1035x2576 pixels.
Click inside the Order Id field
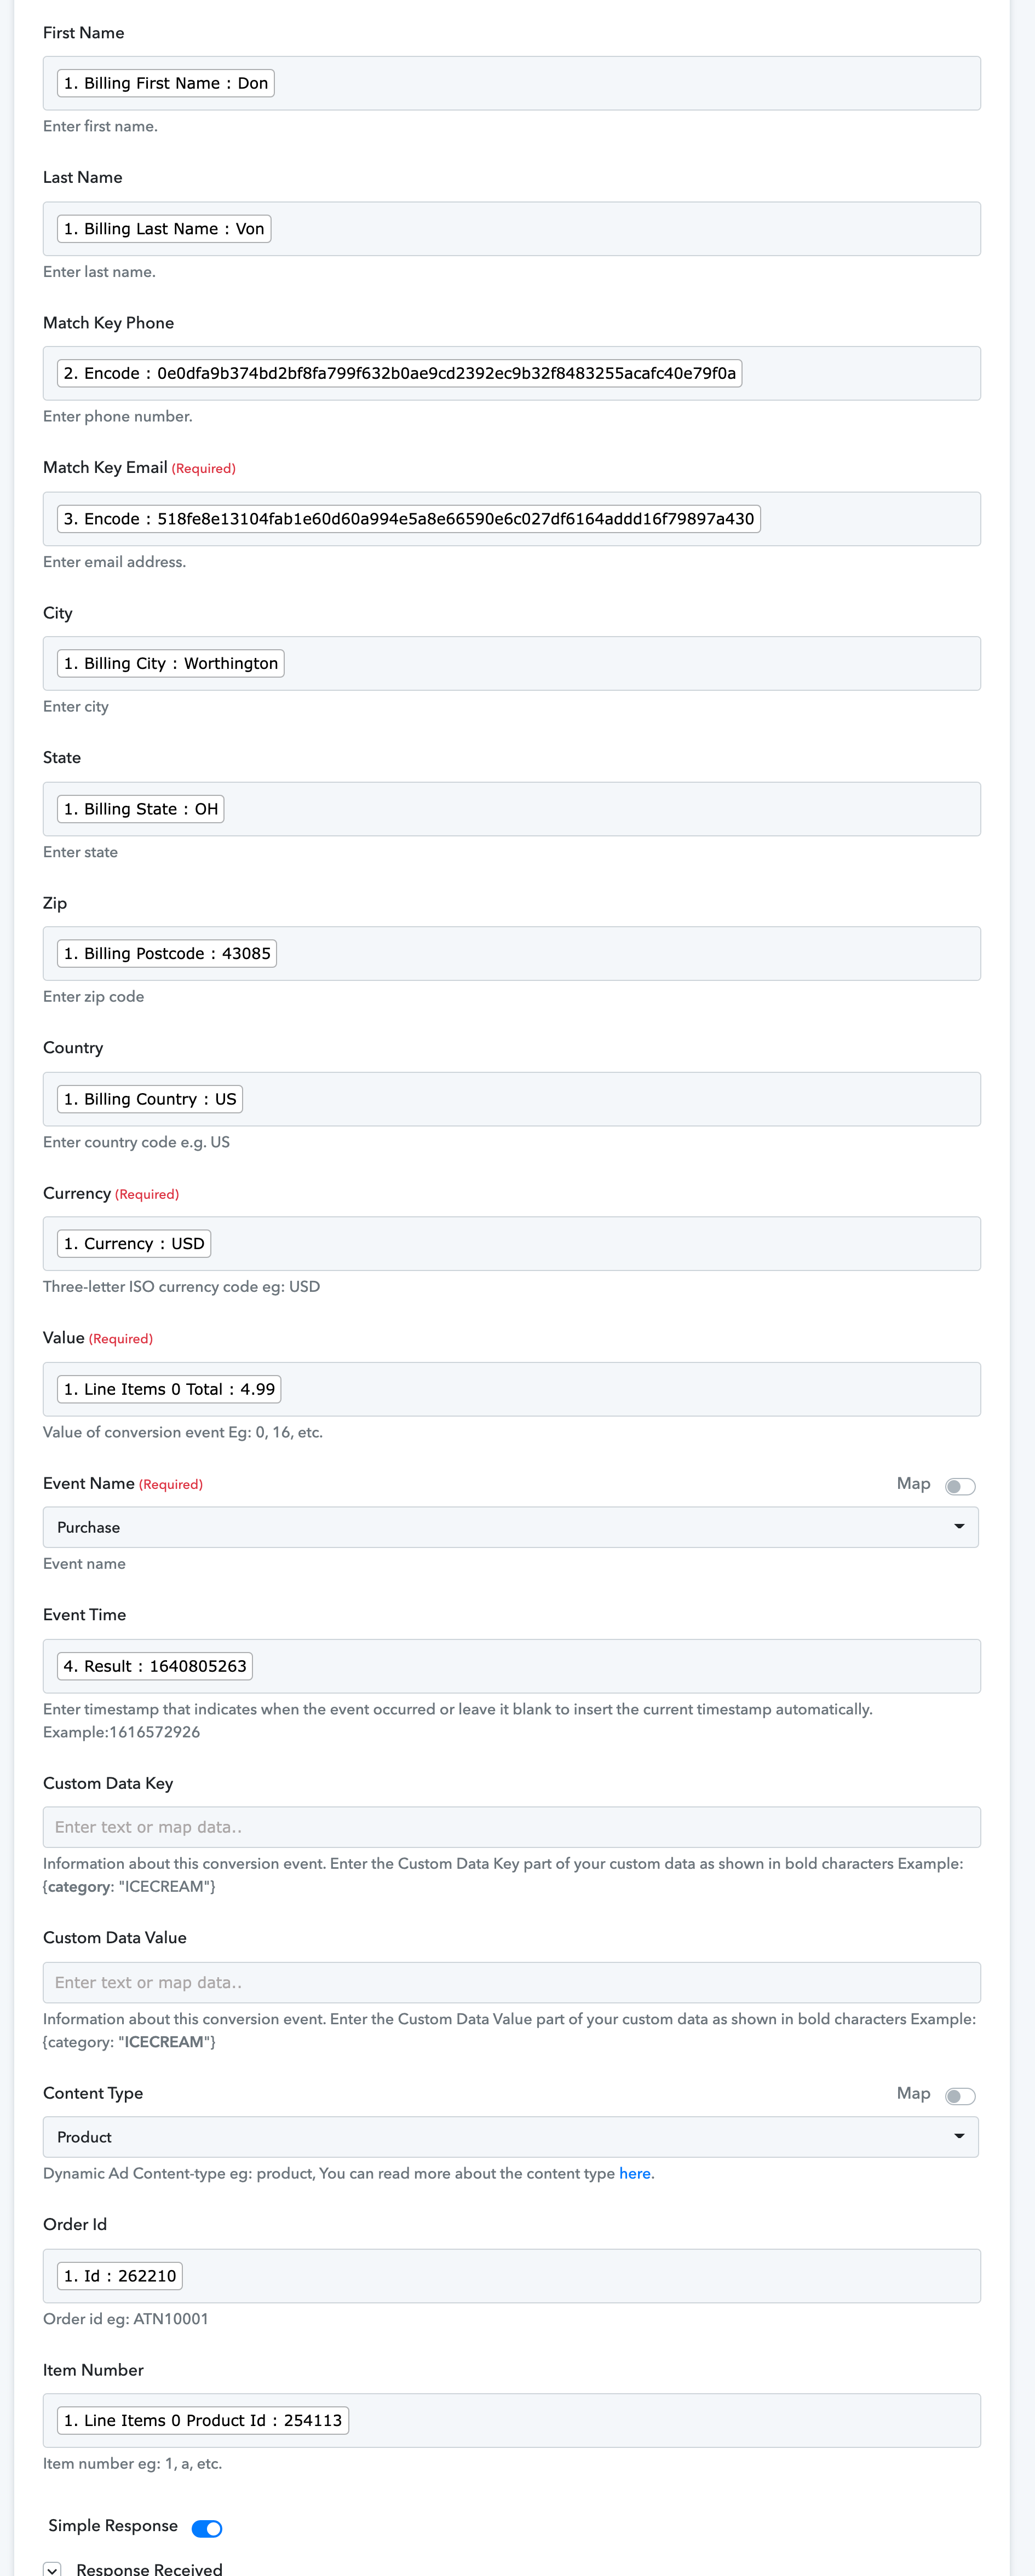511,2276
